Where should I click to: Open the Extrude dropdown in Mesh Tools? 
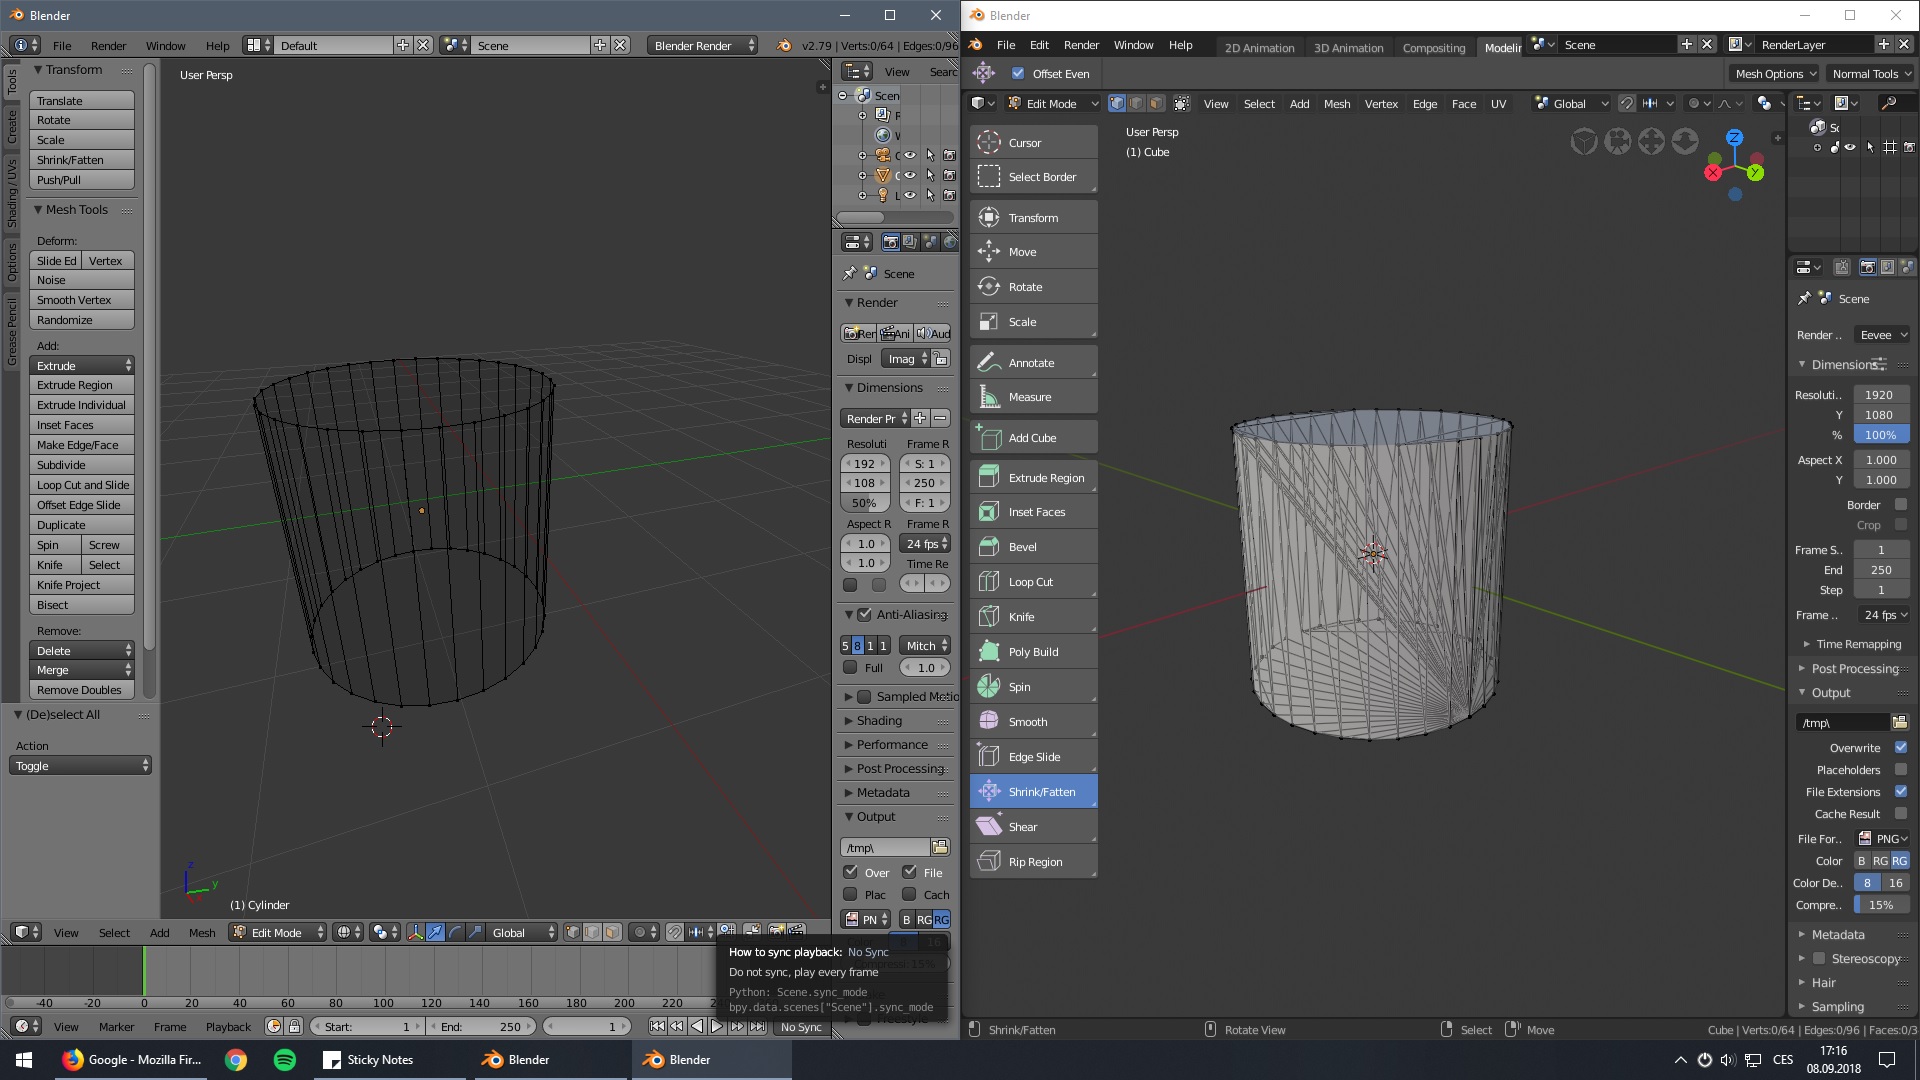pos(82,366)
